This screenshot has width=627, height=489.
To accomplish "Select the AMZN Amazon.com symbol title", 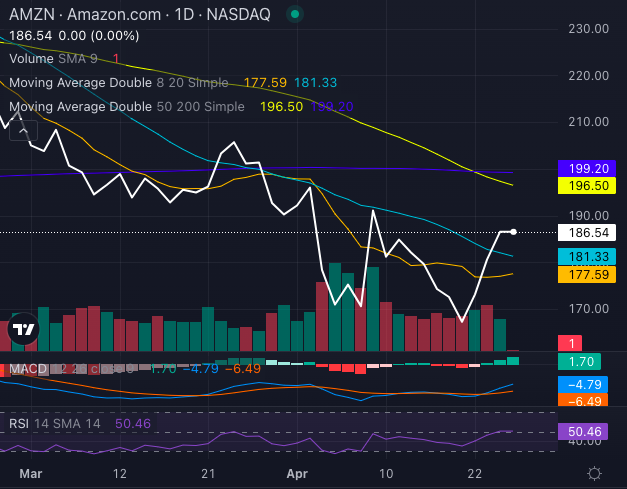I will click(139, 15).
